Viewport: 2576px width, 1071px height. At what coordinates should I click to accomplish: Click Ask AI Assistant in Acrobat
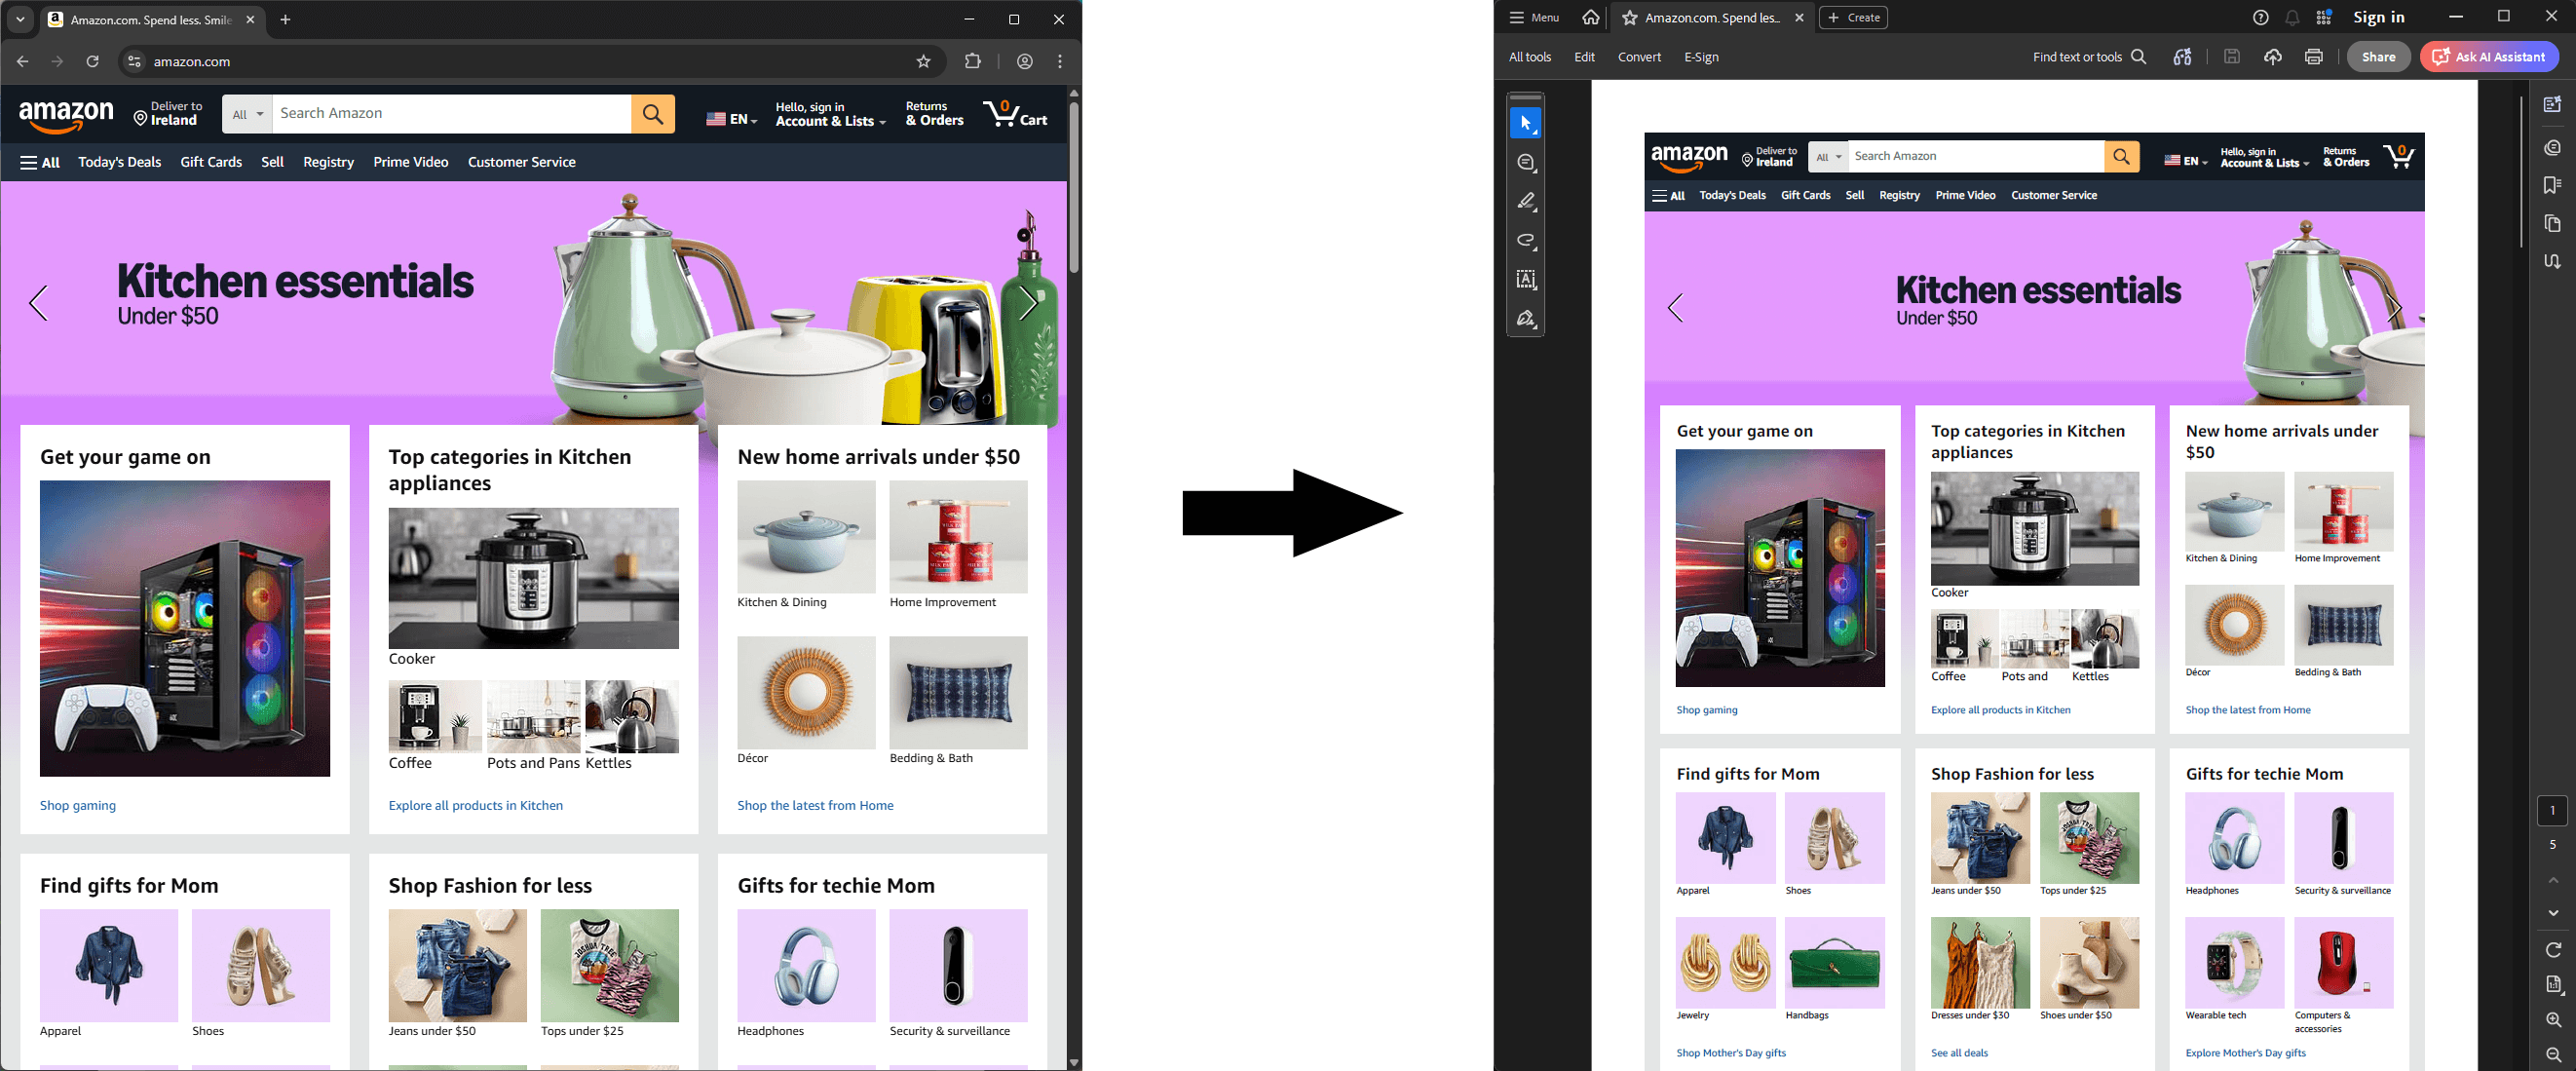2489,57
